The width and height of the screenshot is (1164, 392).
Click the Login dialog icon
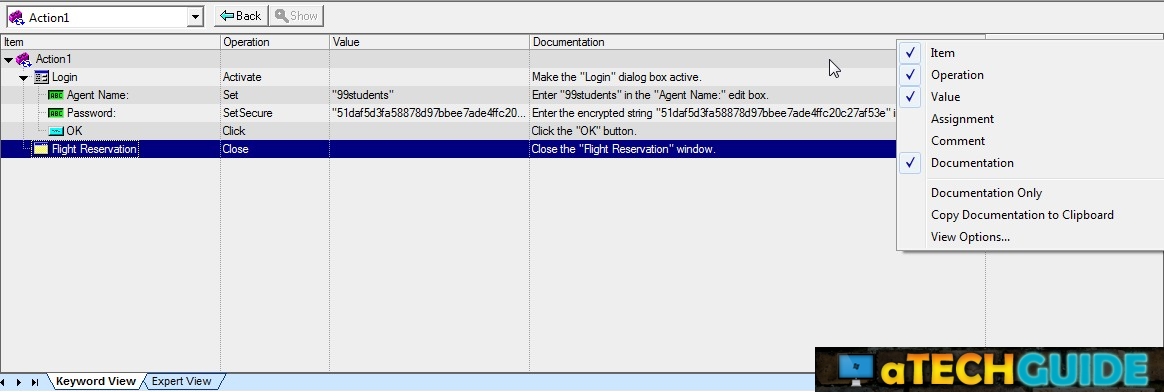point(42,77)
